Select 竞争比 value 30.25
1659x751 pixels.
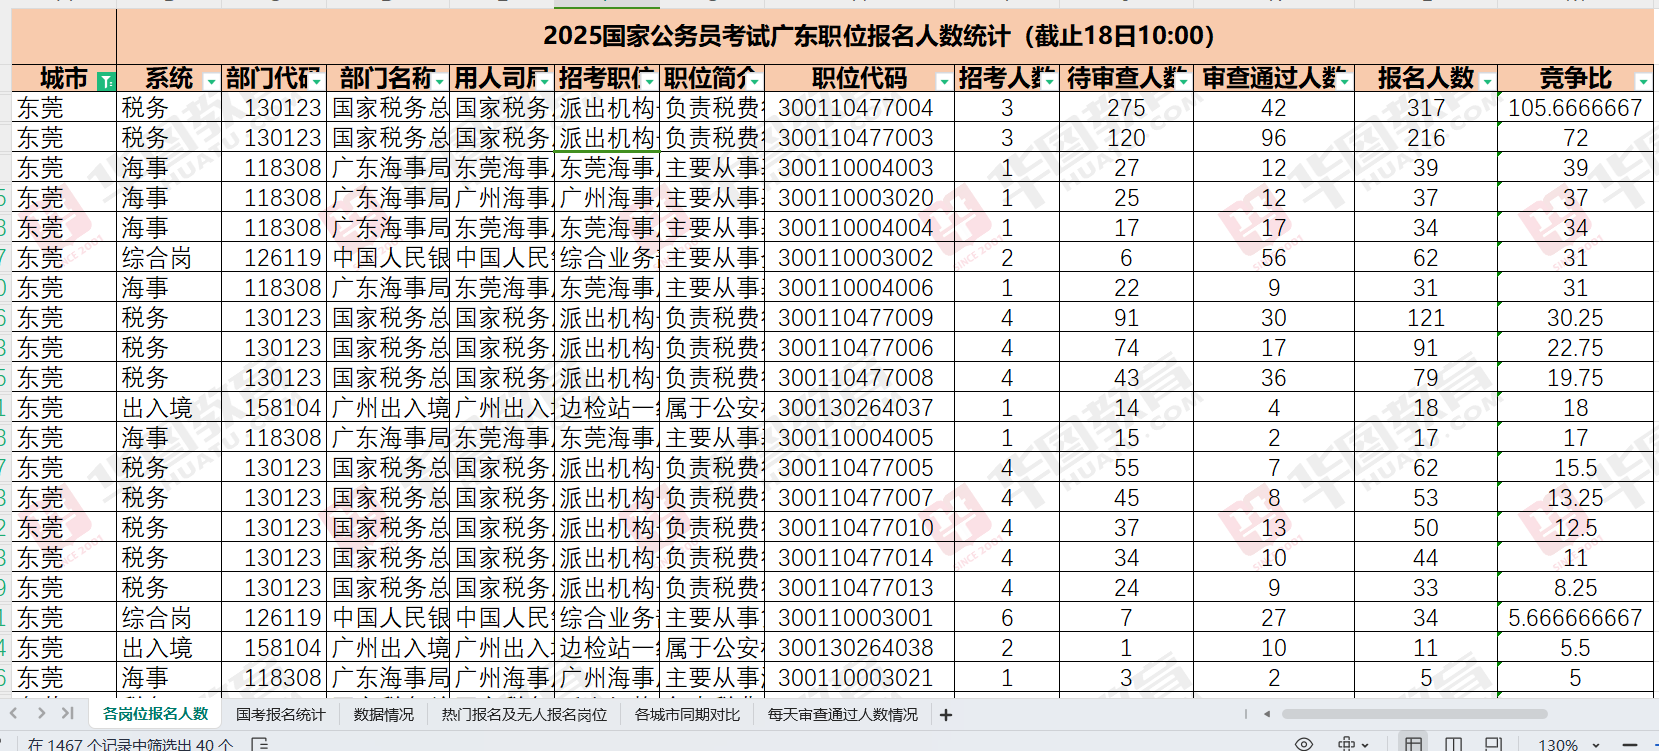tap(1575, 318)
